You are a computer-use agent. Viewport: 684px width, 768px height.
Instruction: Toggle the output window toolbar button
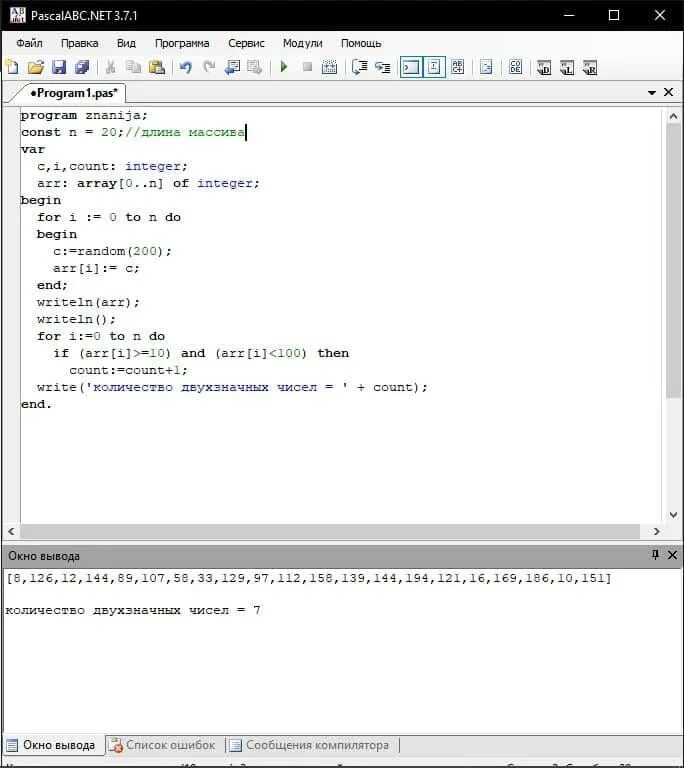(x=411, y=67)
